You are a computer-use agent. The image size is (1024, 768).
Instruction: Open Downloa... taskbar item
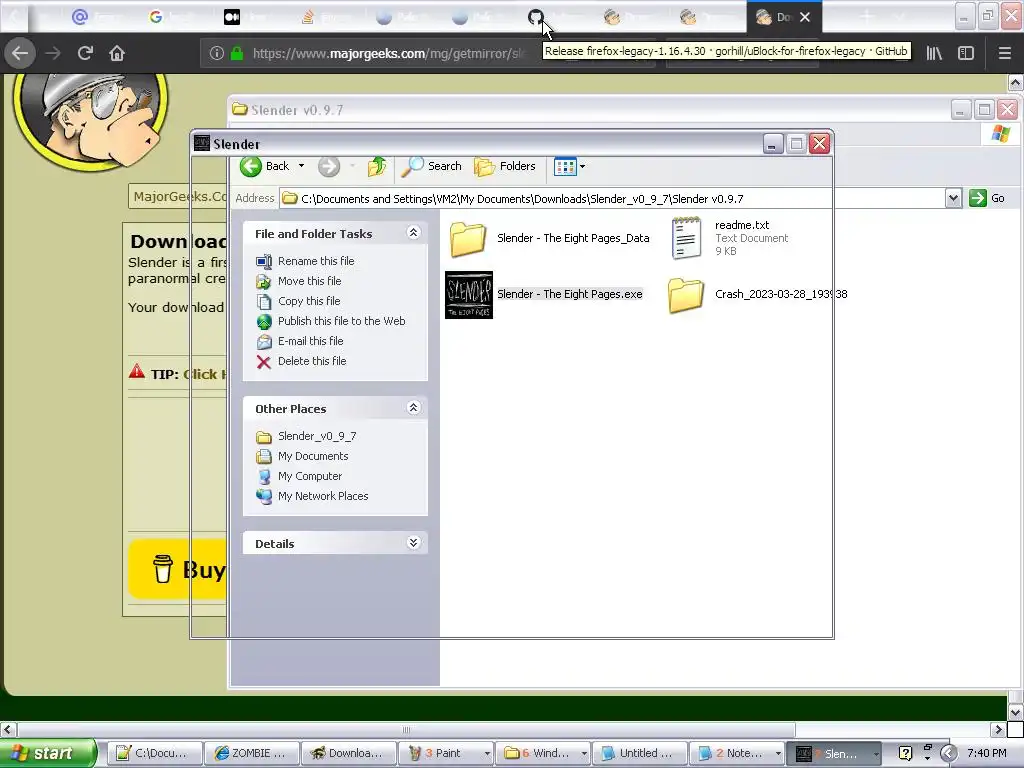click(349, 753)
